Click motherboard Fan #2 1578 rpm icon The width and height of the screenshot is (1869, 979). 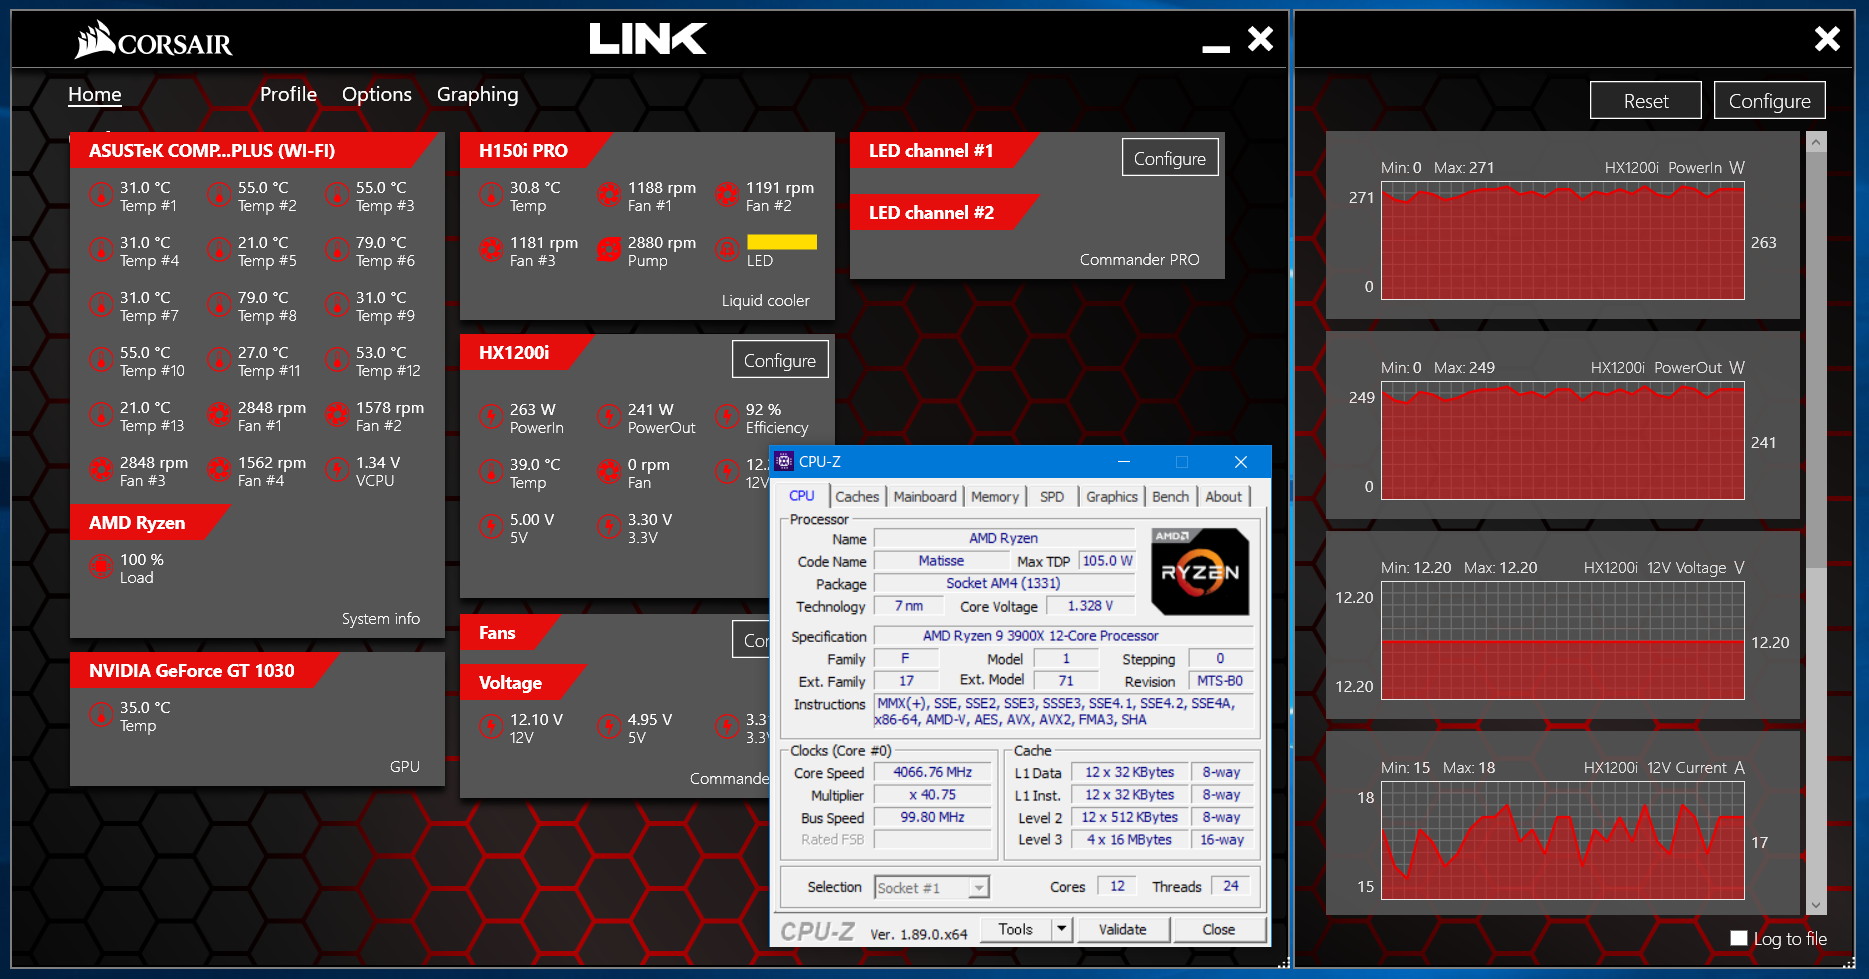tap(337, 415)
